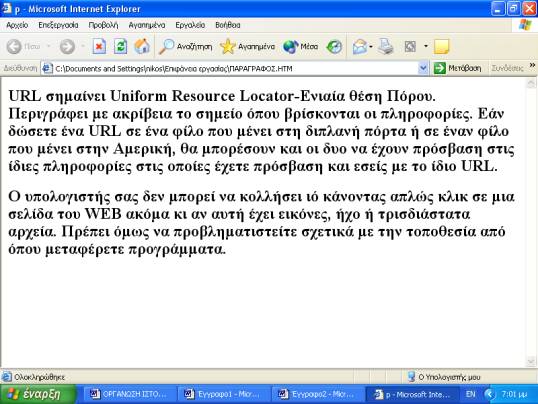538x404 pixels.
Task: Show the History icon
Action: [334, 46]
